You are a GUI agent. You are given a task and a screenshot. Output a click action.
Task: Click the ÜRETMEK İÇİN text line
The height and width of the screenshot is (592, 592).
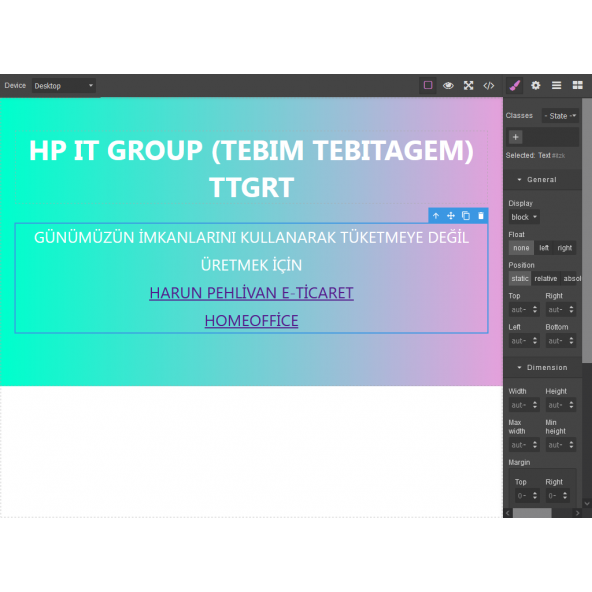[x=251, y=265]
